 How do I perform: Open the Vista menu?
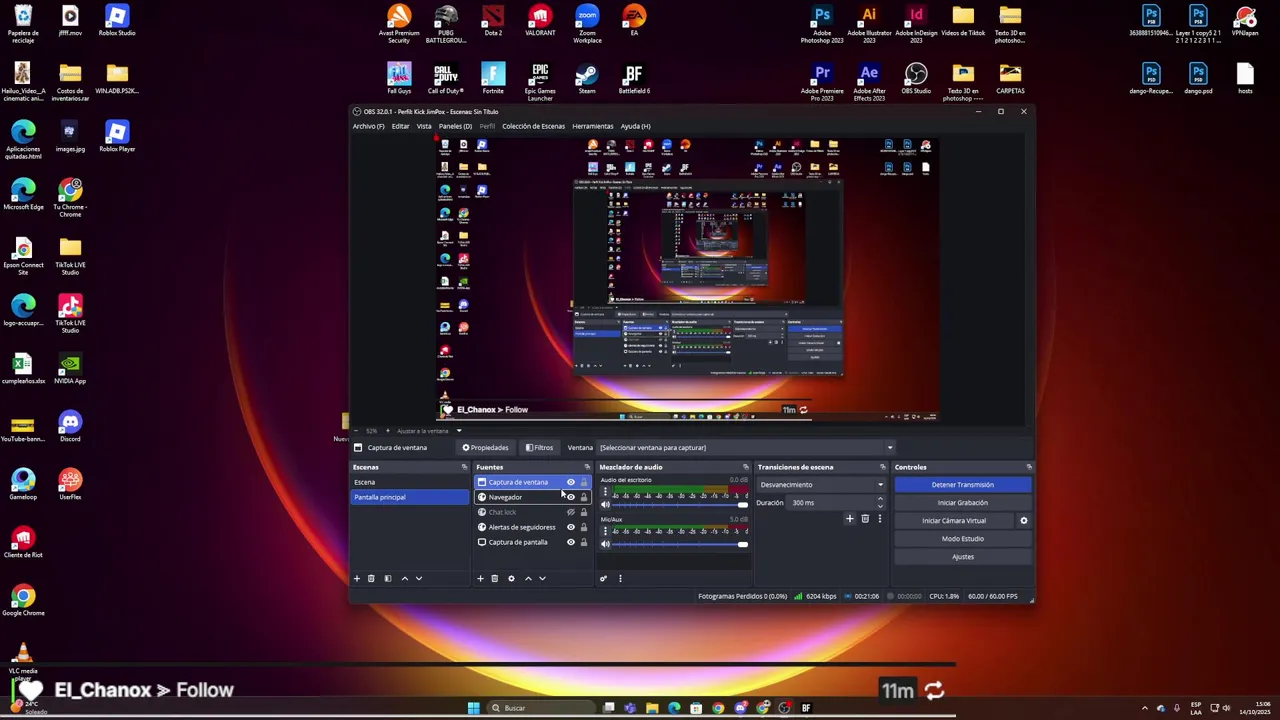click(424, 126)
